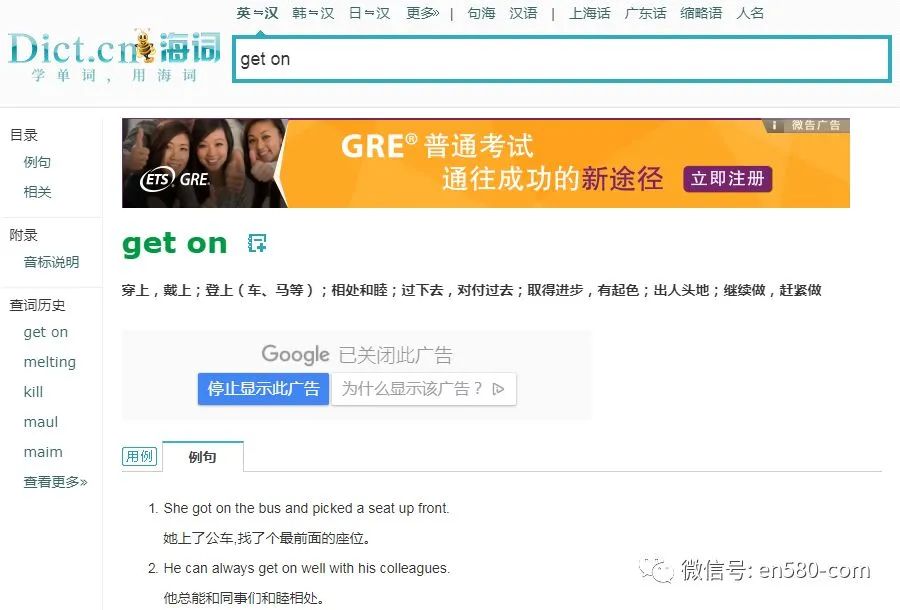
Task: Select the 日⇋汉 dictionary mode
Action: click(369, 13)
